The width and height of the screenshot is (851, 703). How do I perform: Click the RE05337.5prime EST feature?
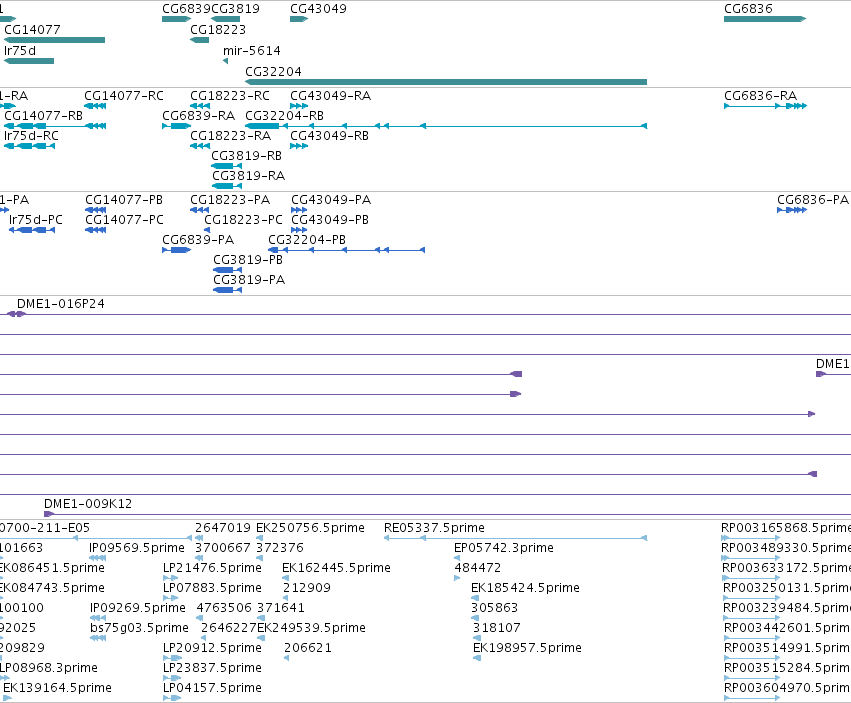click(515, 538)
